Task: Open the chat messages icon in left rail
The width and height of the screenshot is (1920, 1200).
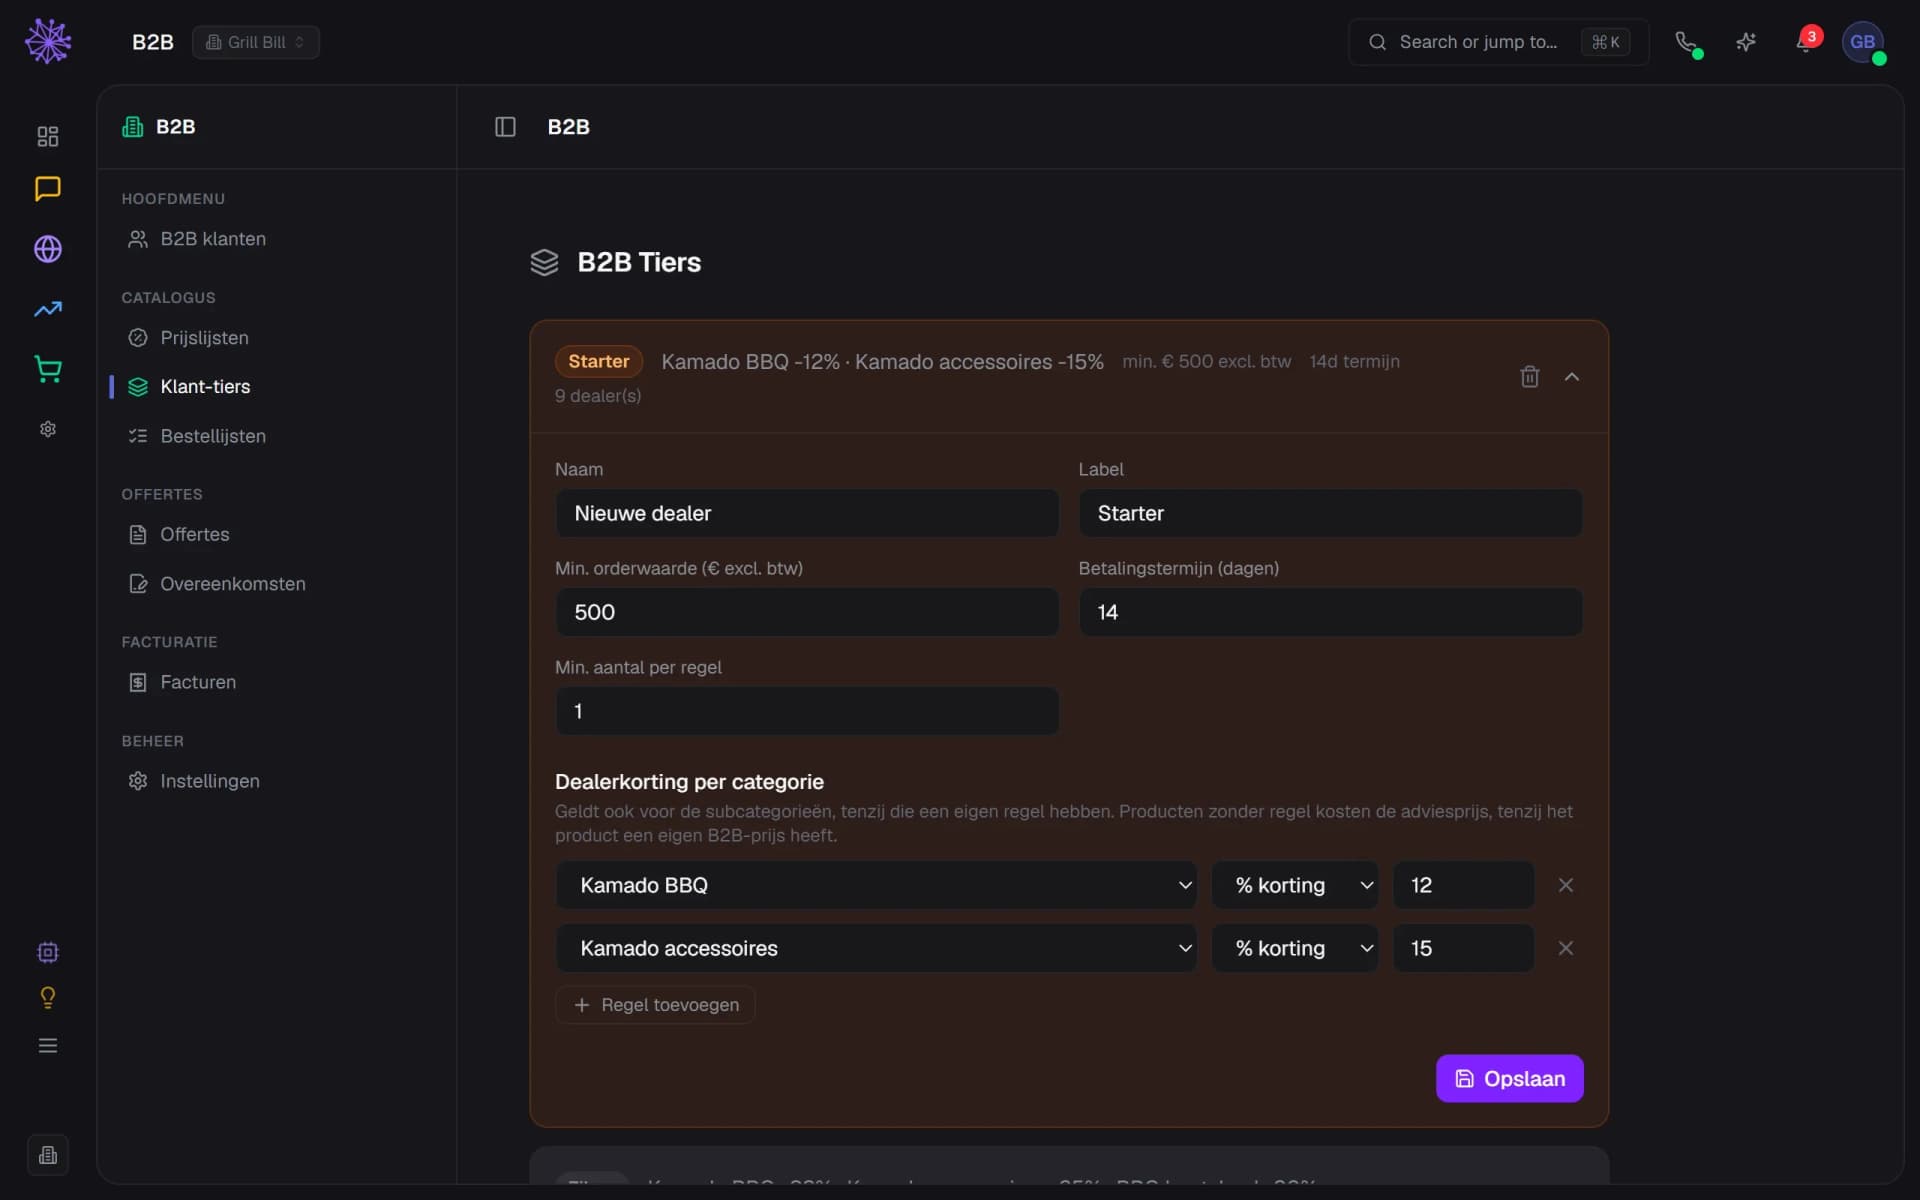Action: click(48, 188)
